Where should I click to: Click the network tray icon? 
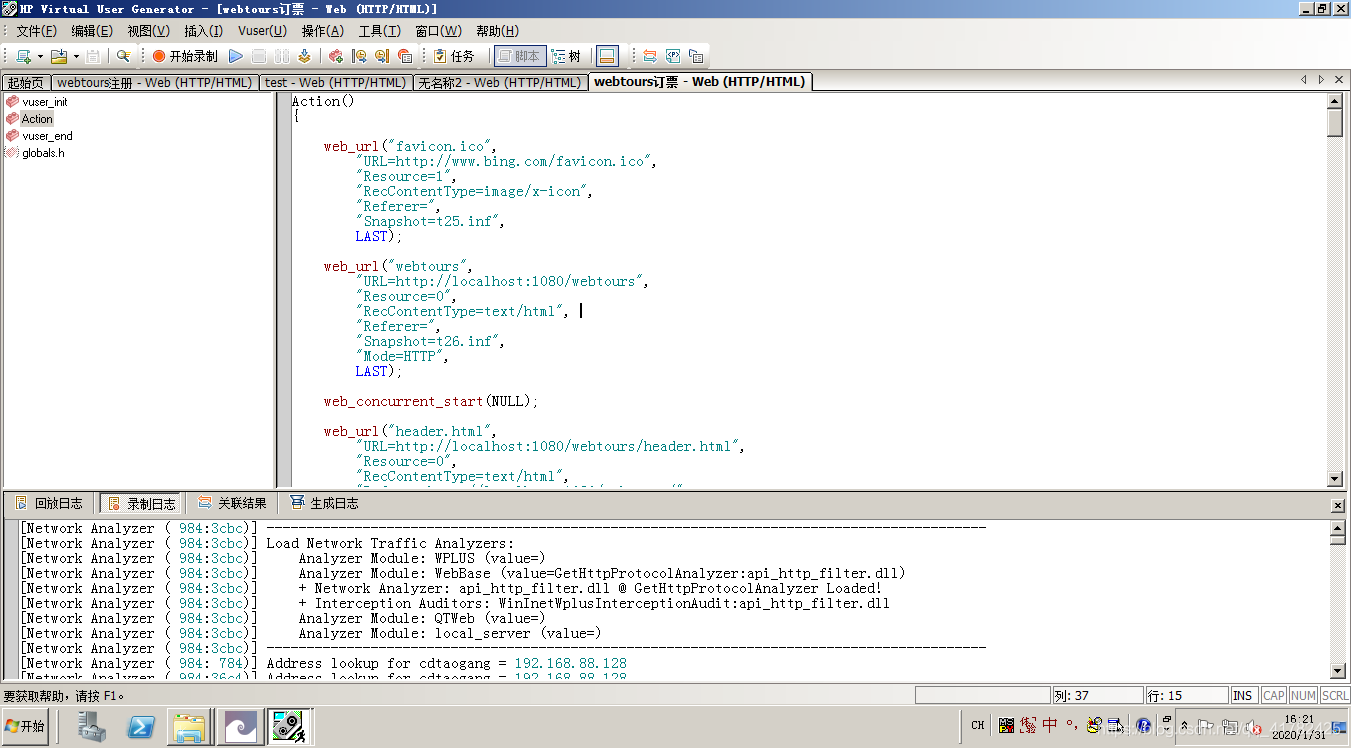(x=1229, y=726)
